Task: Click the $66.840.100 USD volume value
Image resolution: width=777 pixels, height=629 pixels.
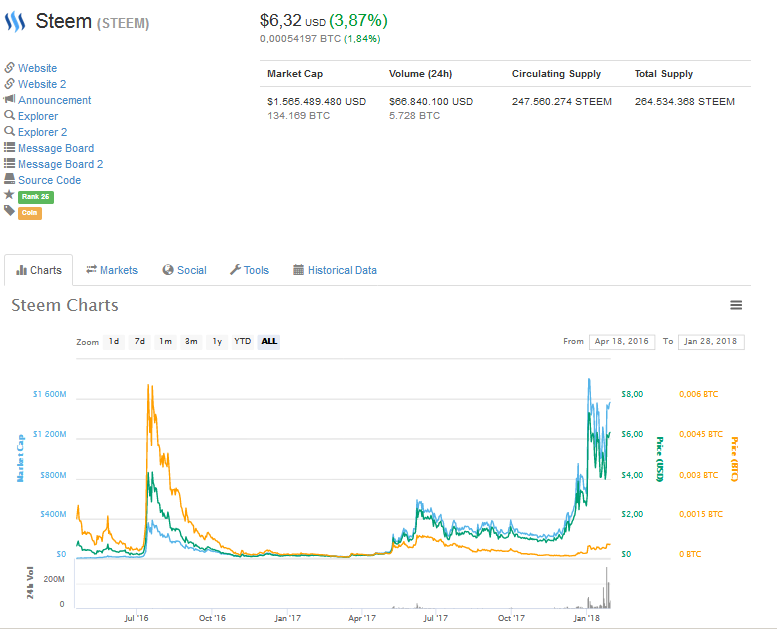Action: [x=431, y=102]
